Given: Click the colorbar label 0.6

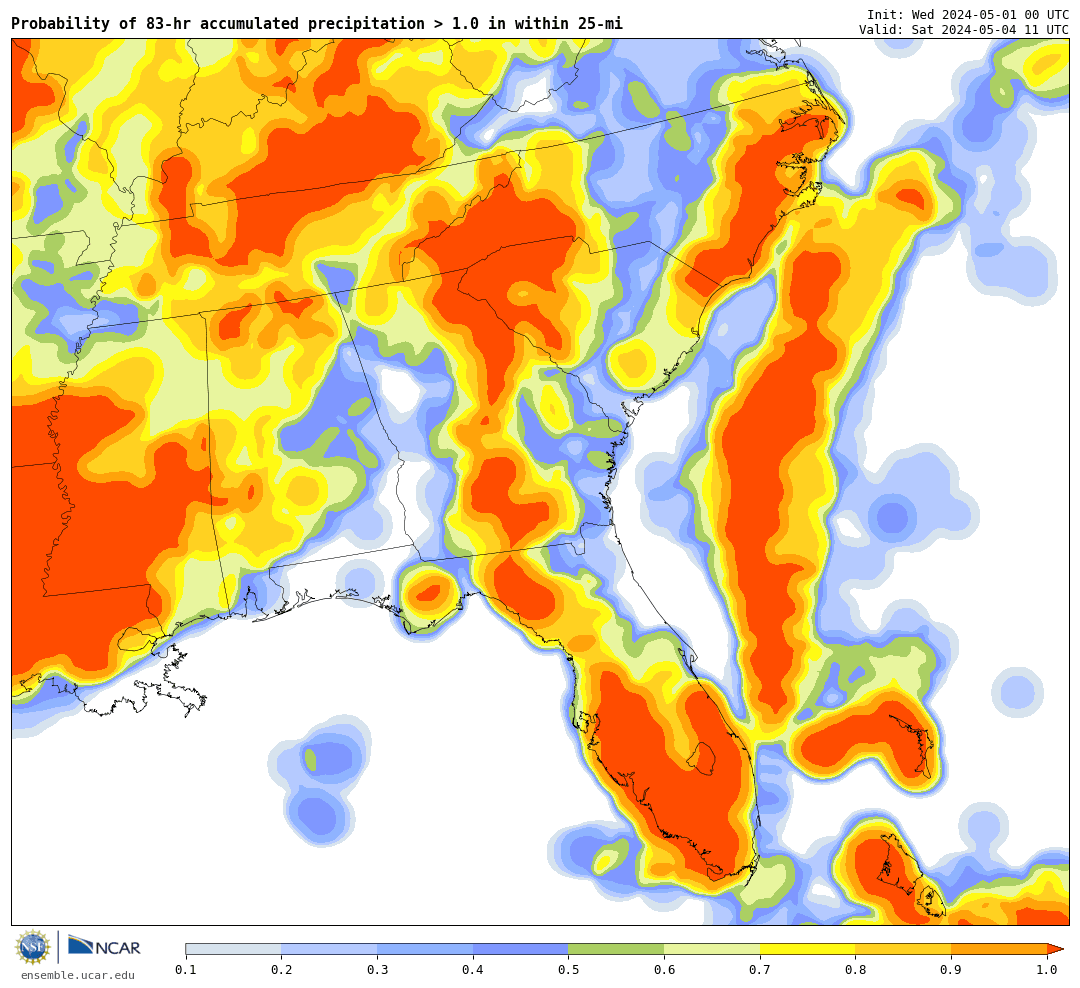Looking at the screenshot, I should (x=665, y=970).
